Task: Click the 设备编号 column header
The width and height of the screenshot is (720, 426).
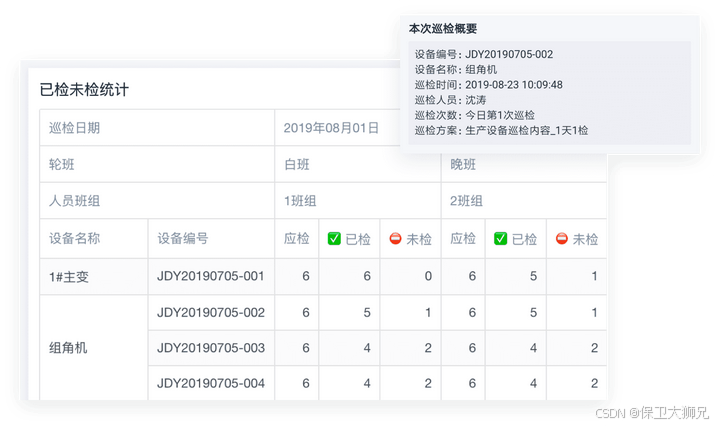Action: click(x=183, y=238)
